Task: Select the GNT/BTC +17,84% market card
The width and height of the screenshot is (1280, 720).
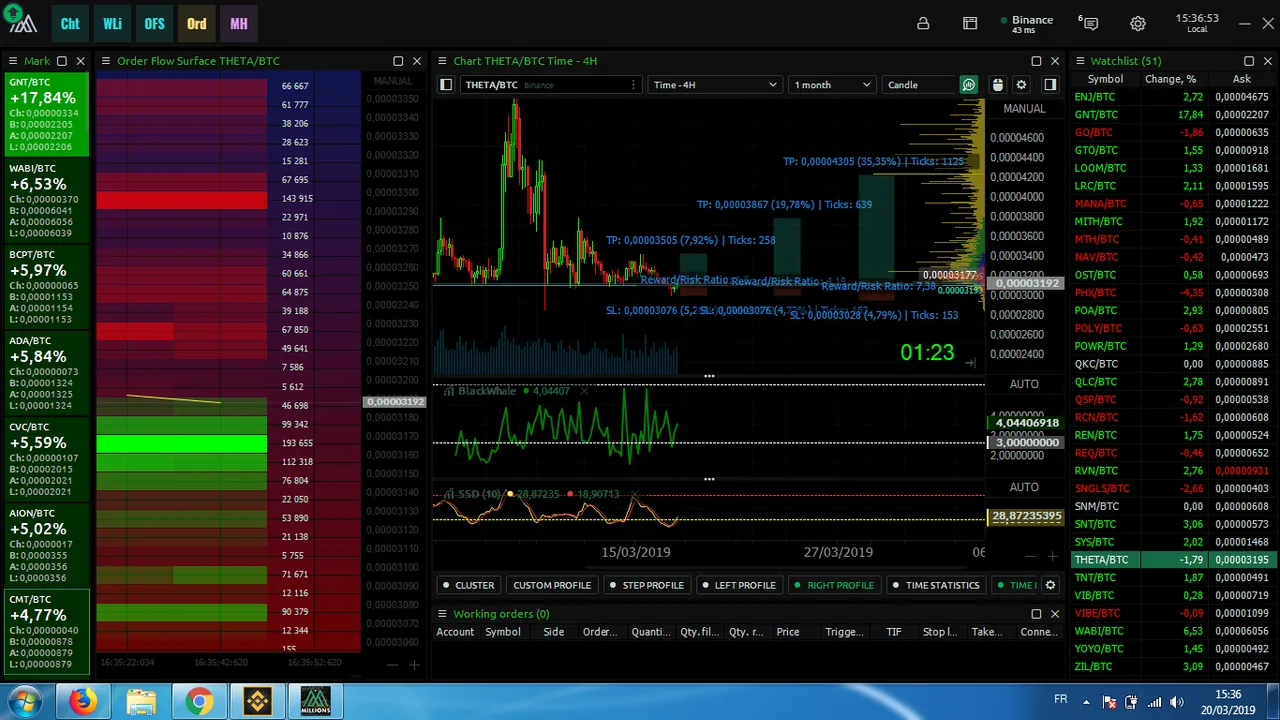Action: (x=47, y=115)
